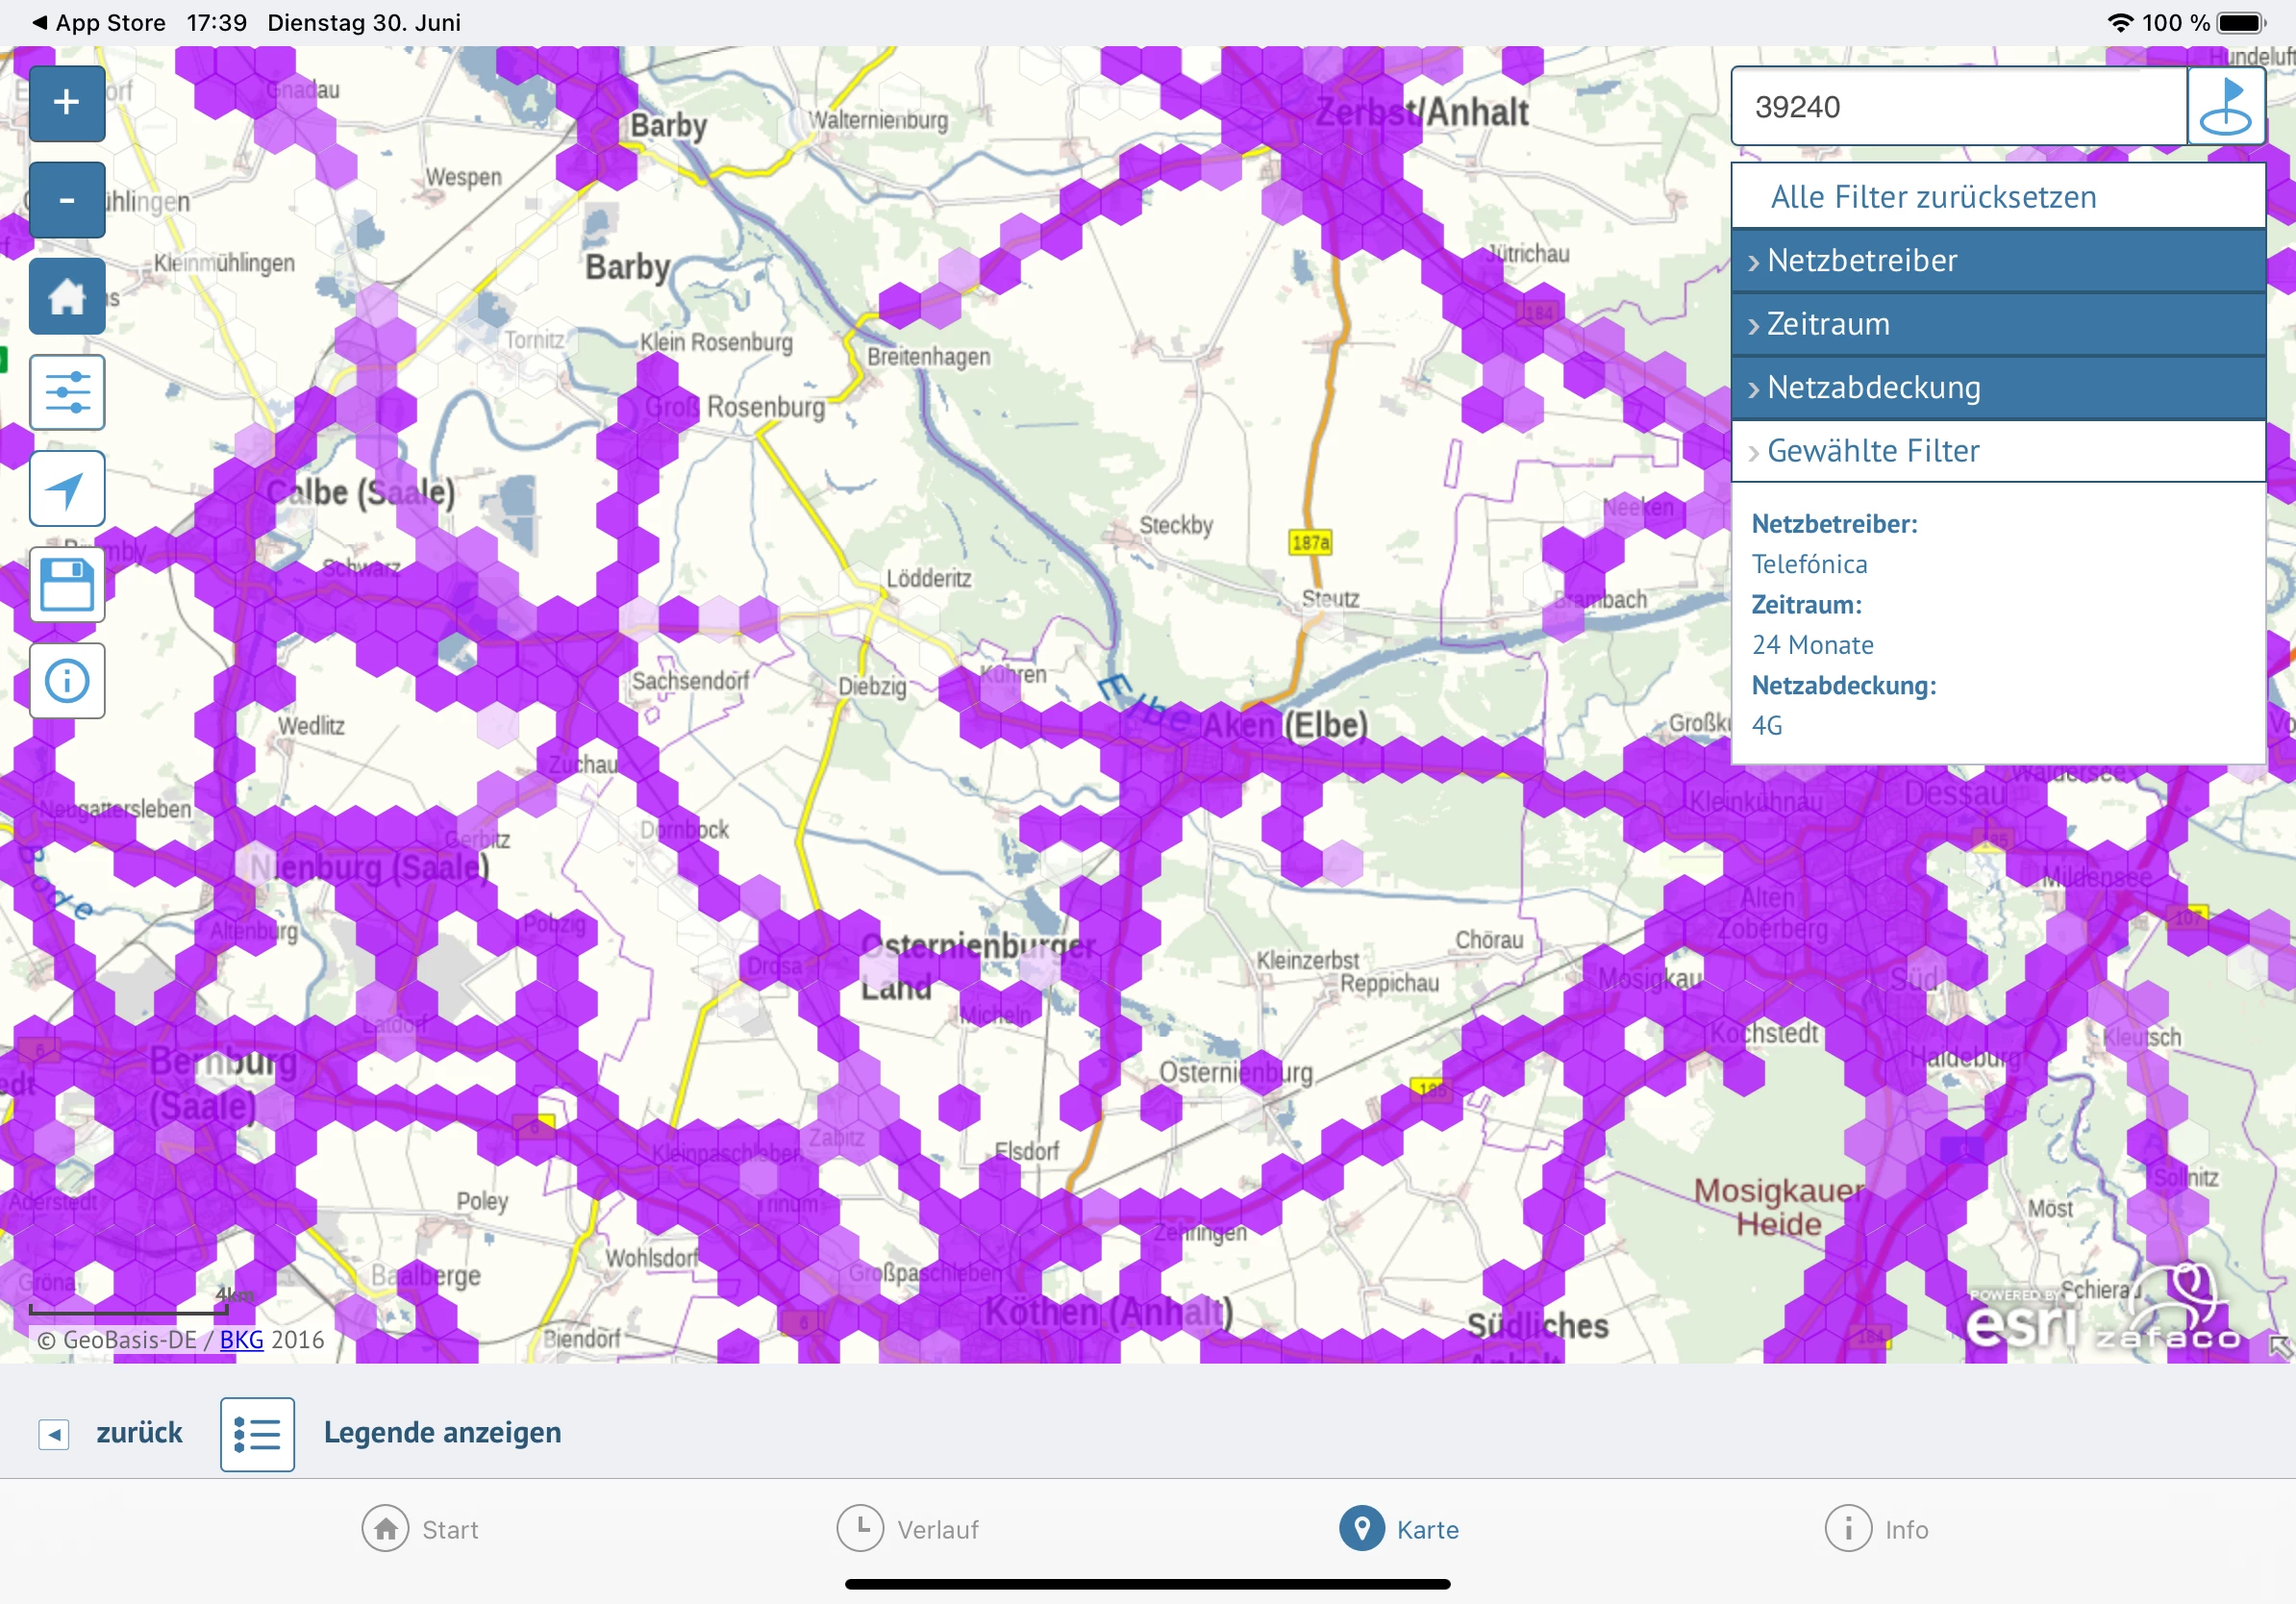Click the save floppy disk icon
The height and width of the screenshot is (1604, 2296).
tap(67, 584)
